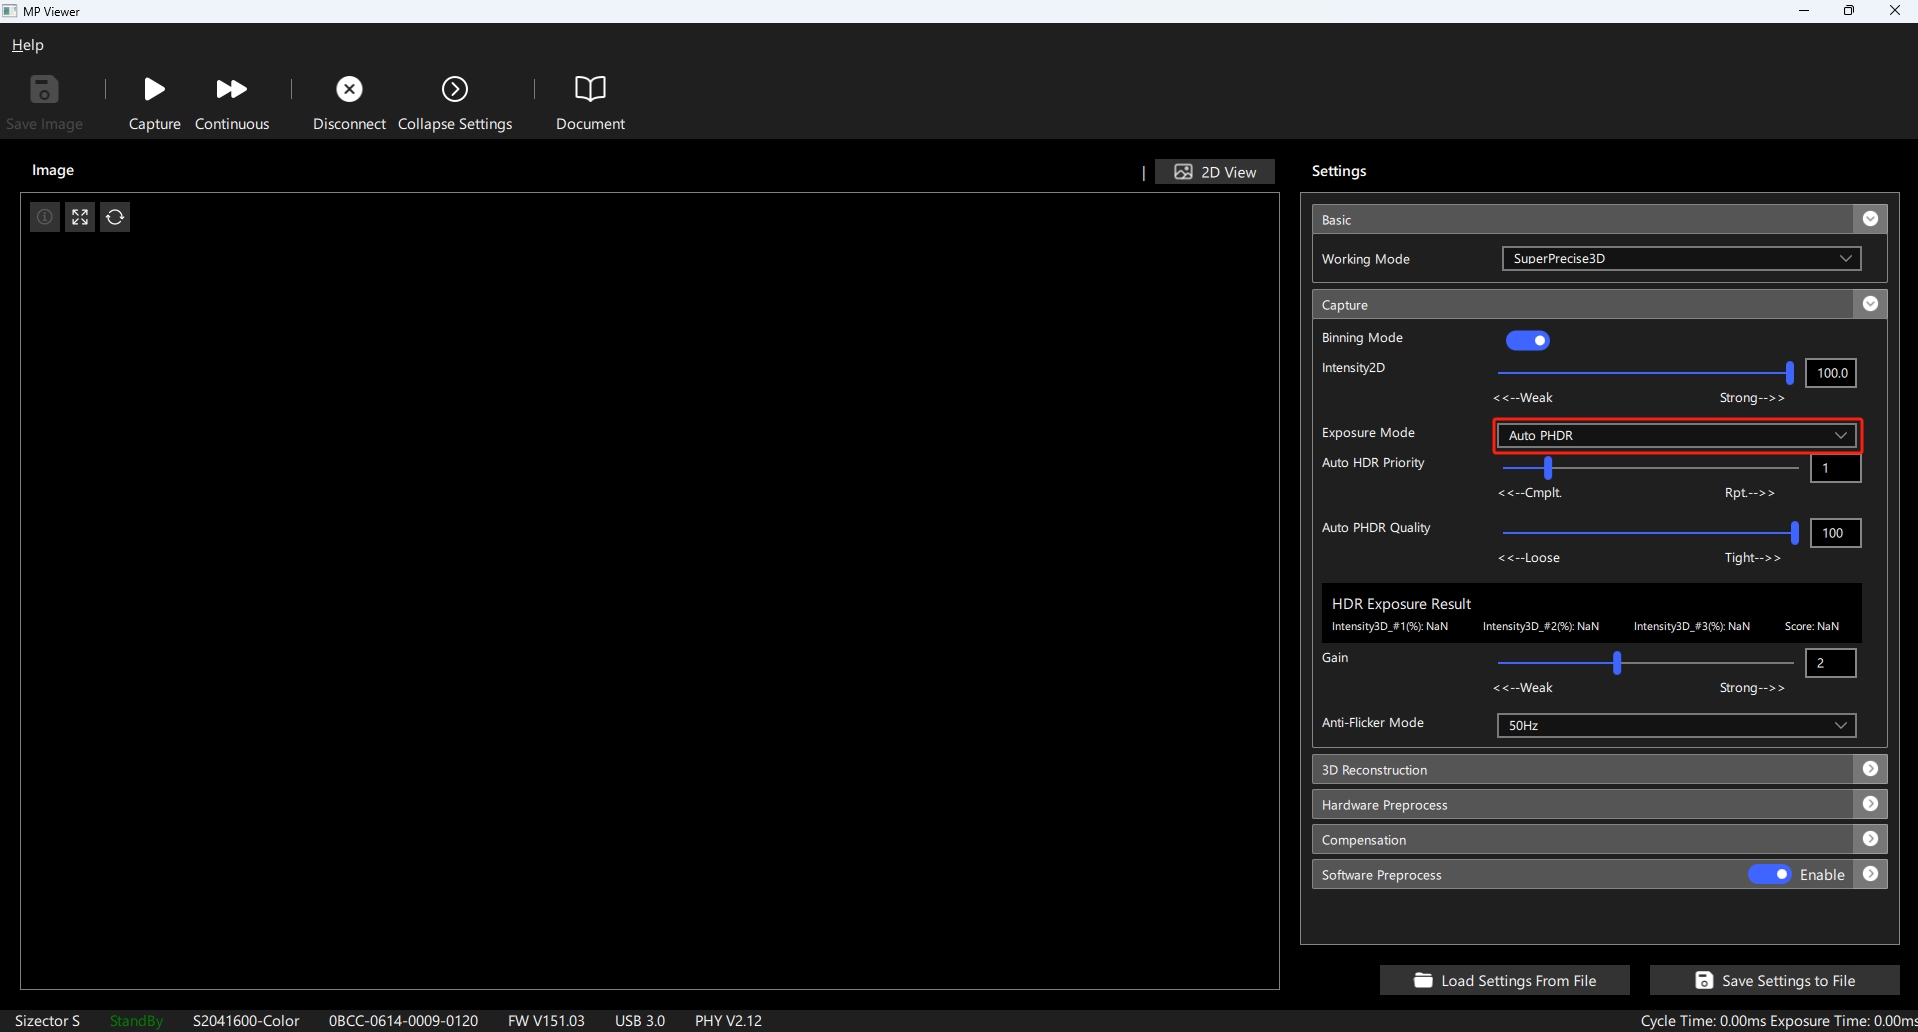Click Intensity3D_#1(%): NaN text

pos(1390,626)
